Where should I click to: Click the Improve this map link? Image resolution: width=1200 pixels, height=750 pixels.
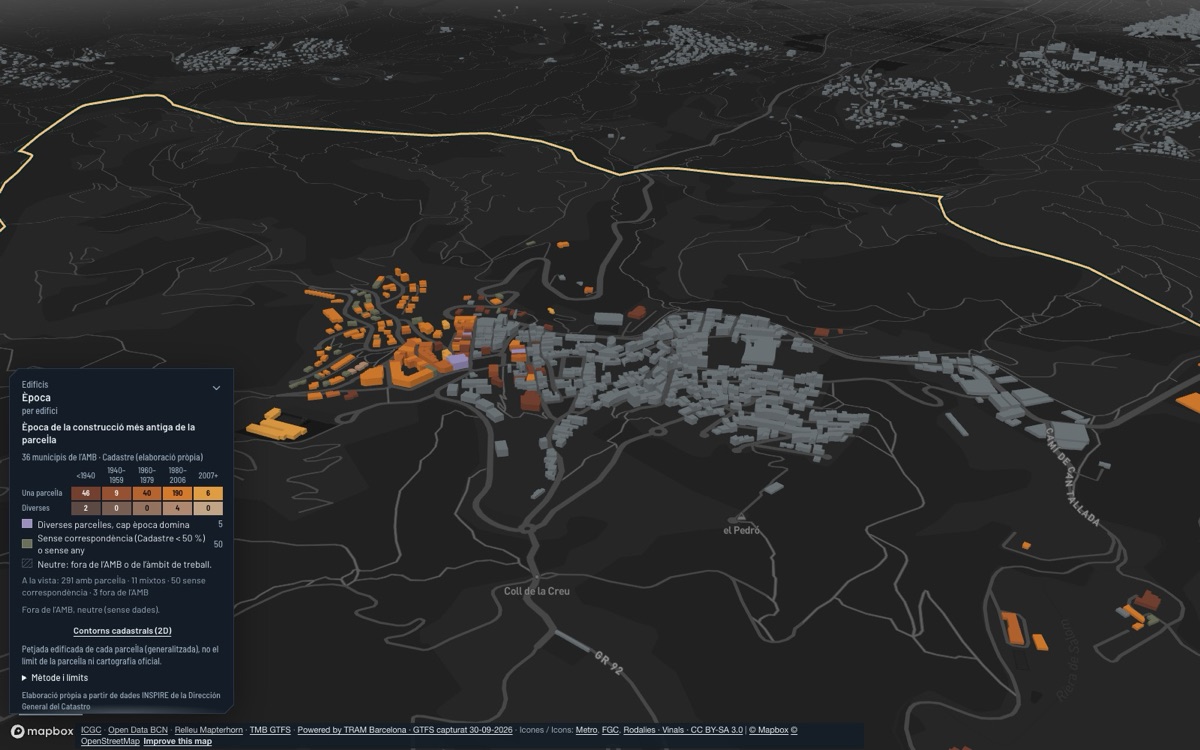click(x=177, y=742)
